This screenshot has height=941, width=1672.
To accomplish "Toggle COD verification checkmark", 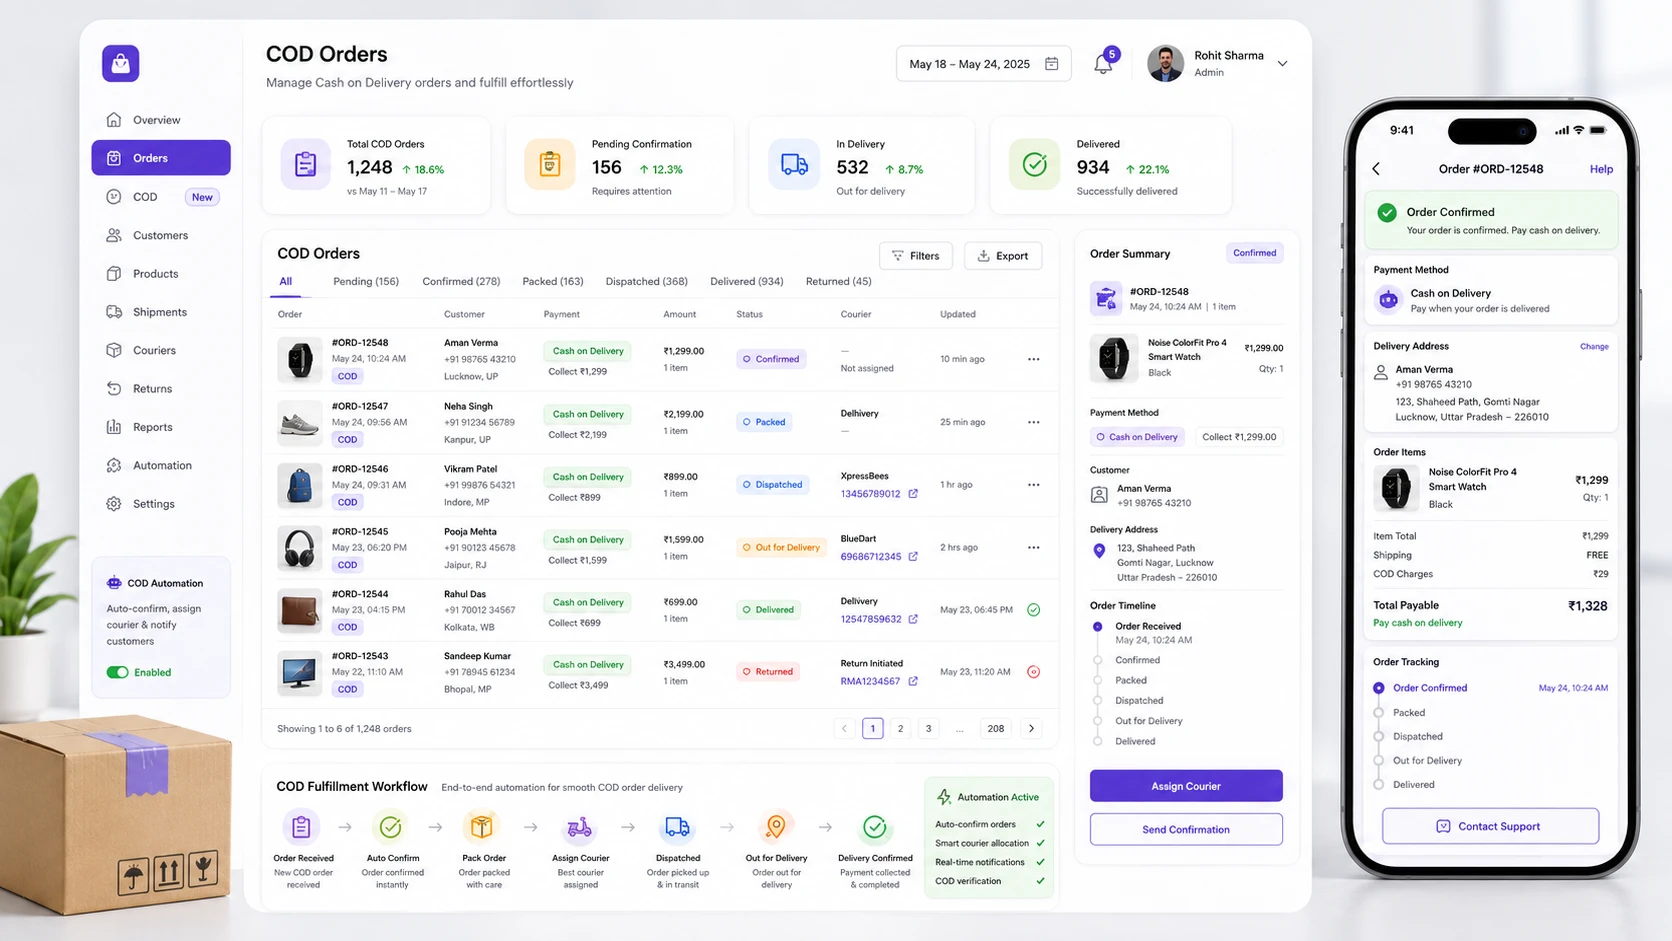I will 1040,881.
